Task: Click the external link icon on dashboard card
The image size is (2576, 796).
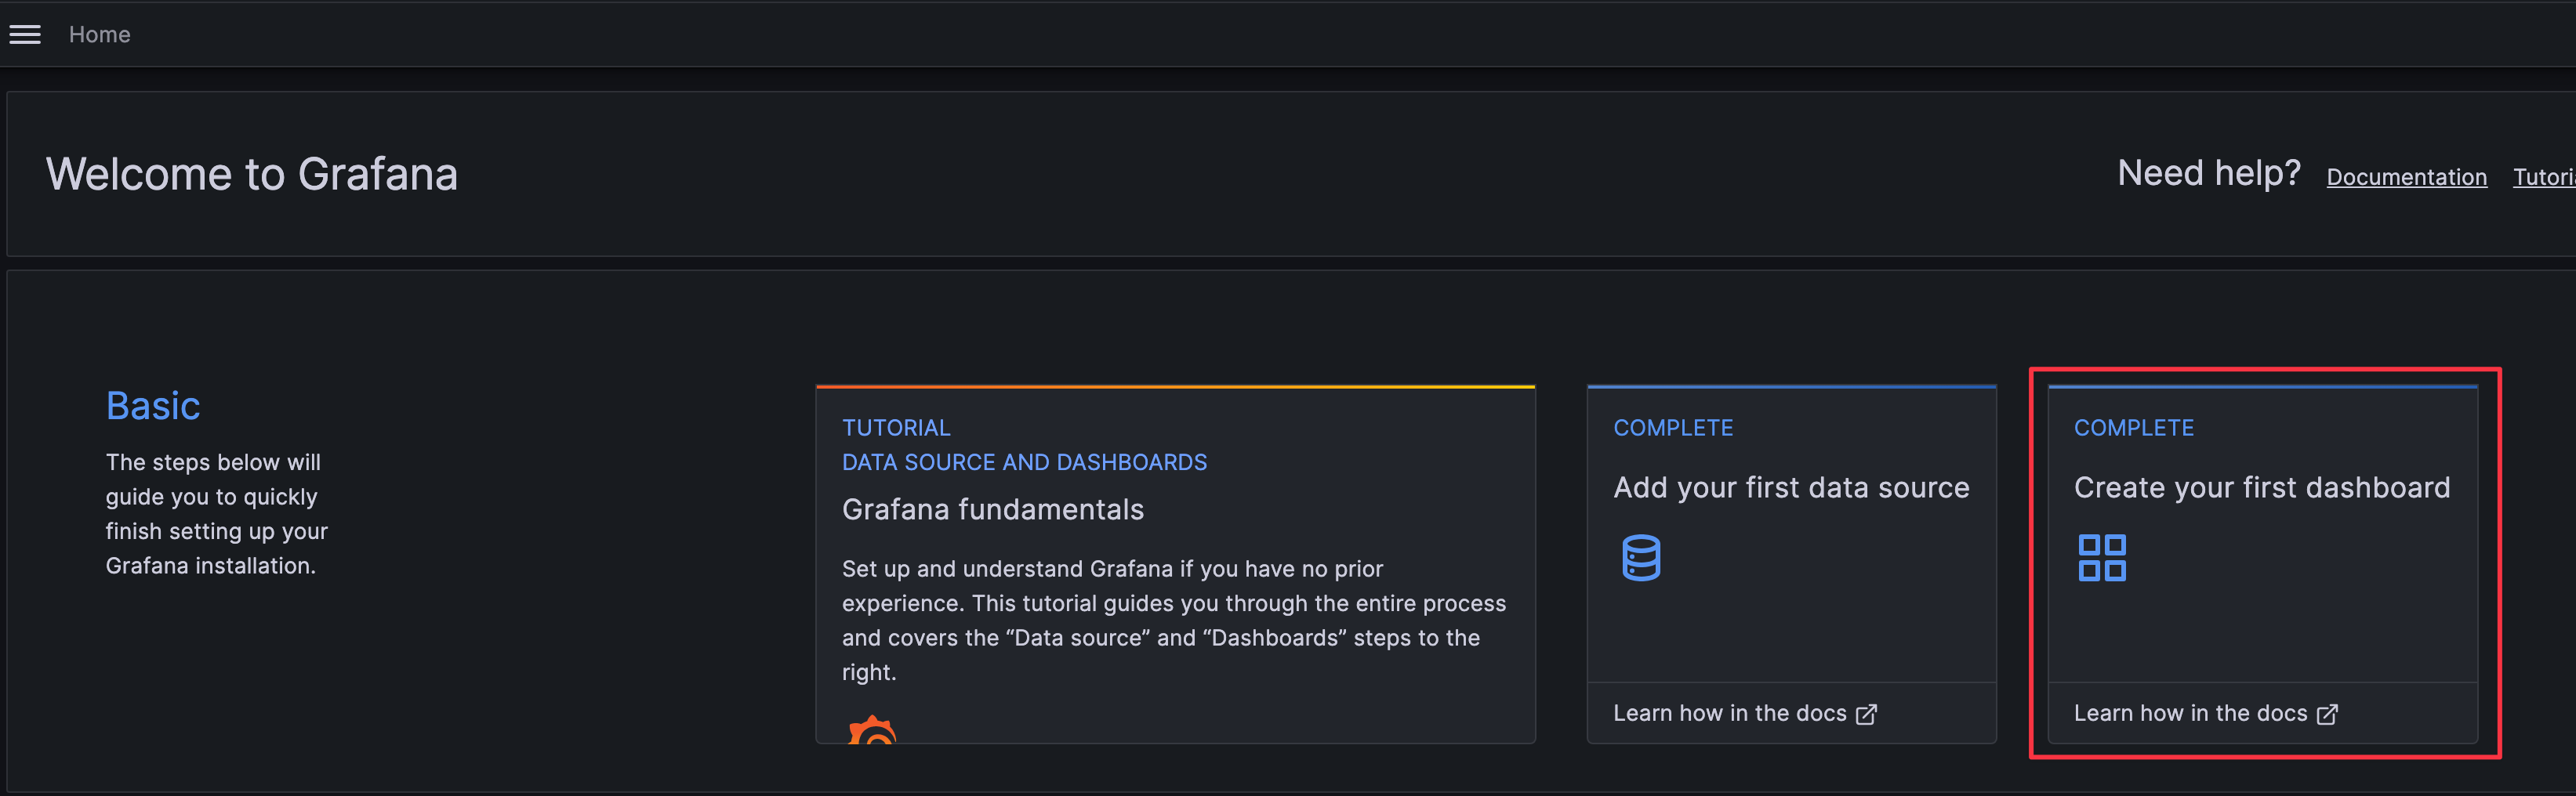Action: (2327, 714)
